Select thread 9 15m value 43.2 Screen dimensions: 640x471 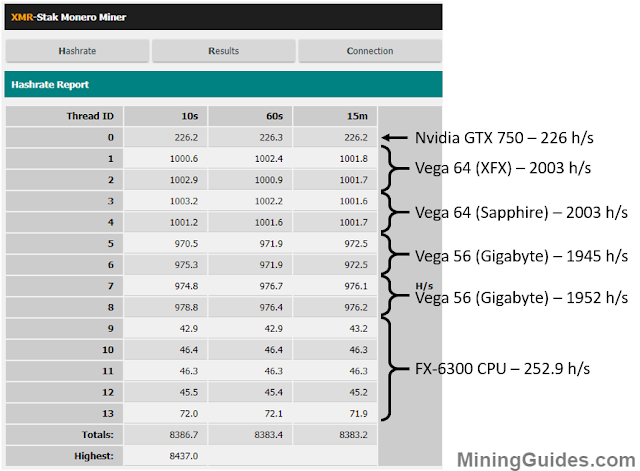tap(358, 329)
